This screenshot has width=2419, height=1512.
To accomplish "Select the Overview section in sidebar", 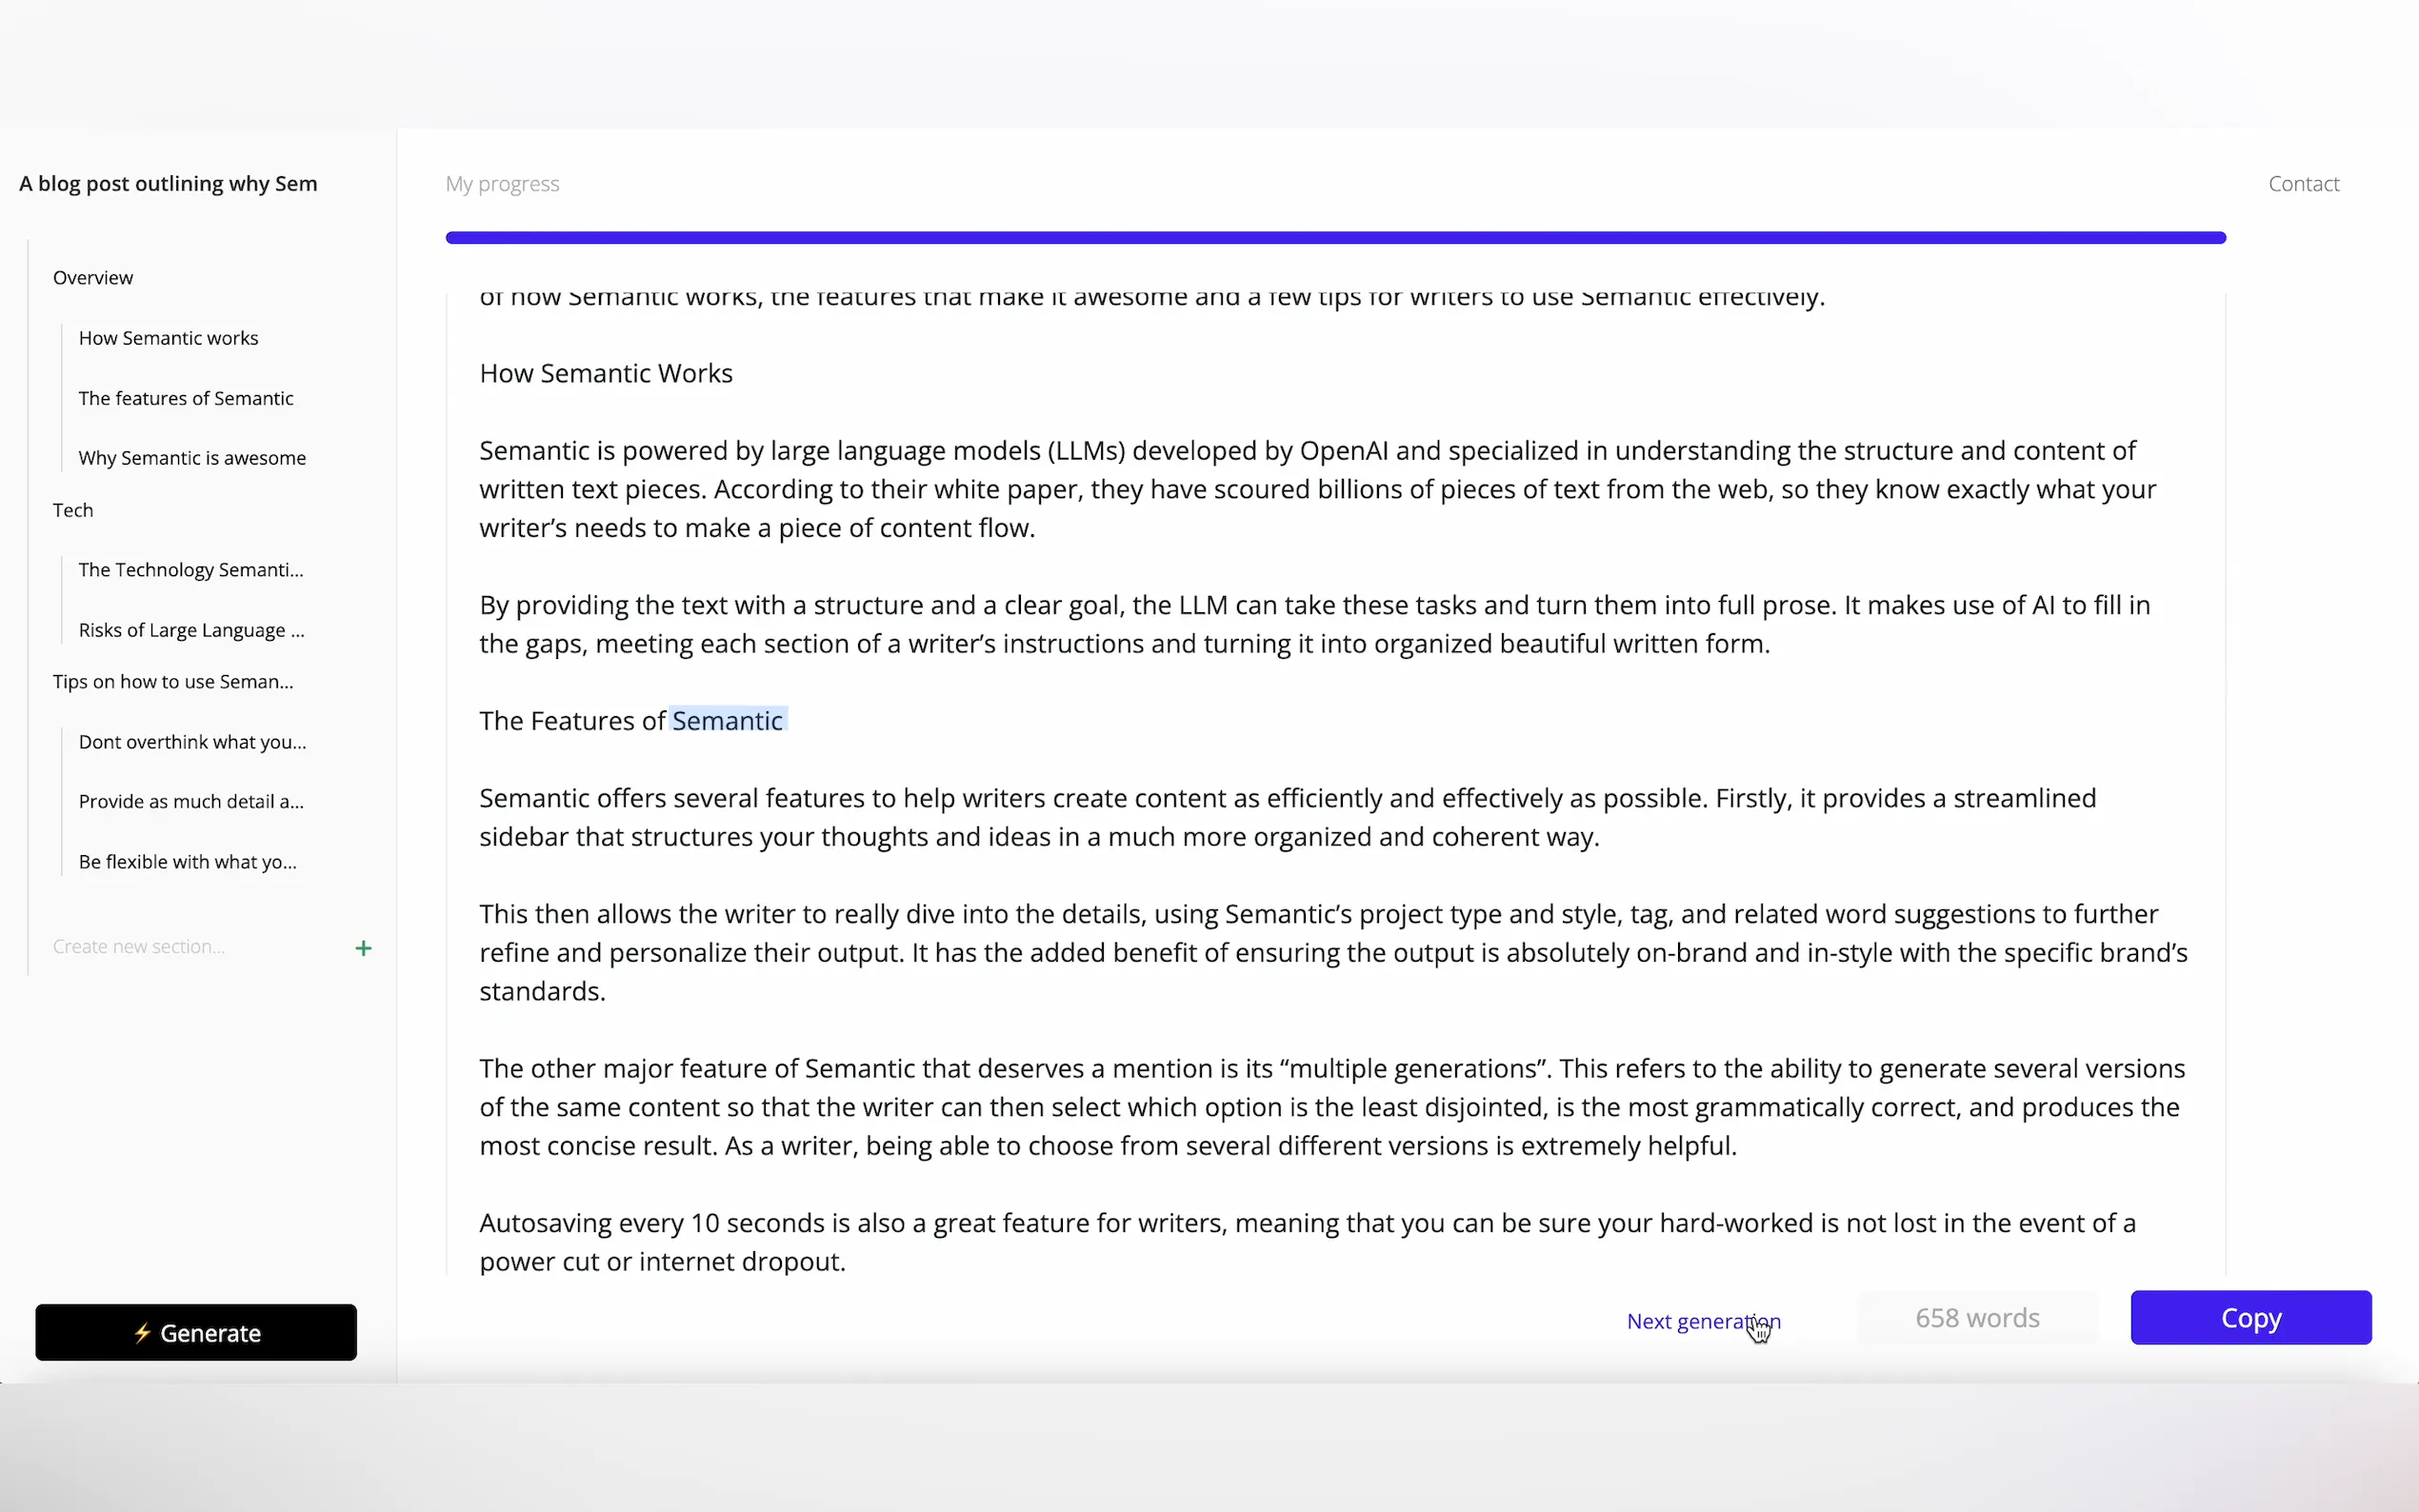I will coord(93,278).
